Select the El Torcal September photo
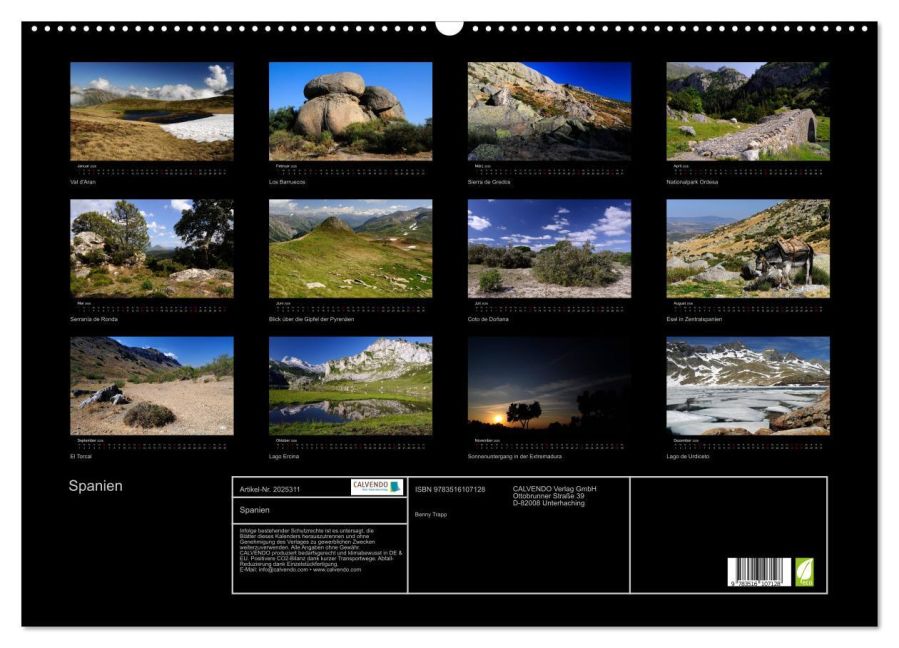899x648 pixels. point(152,386)
